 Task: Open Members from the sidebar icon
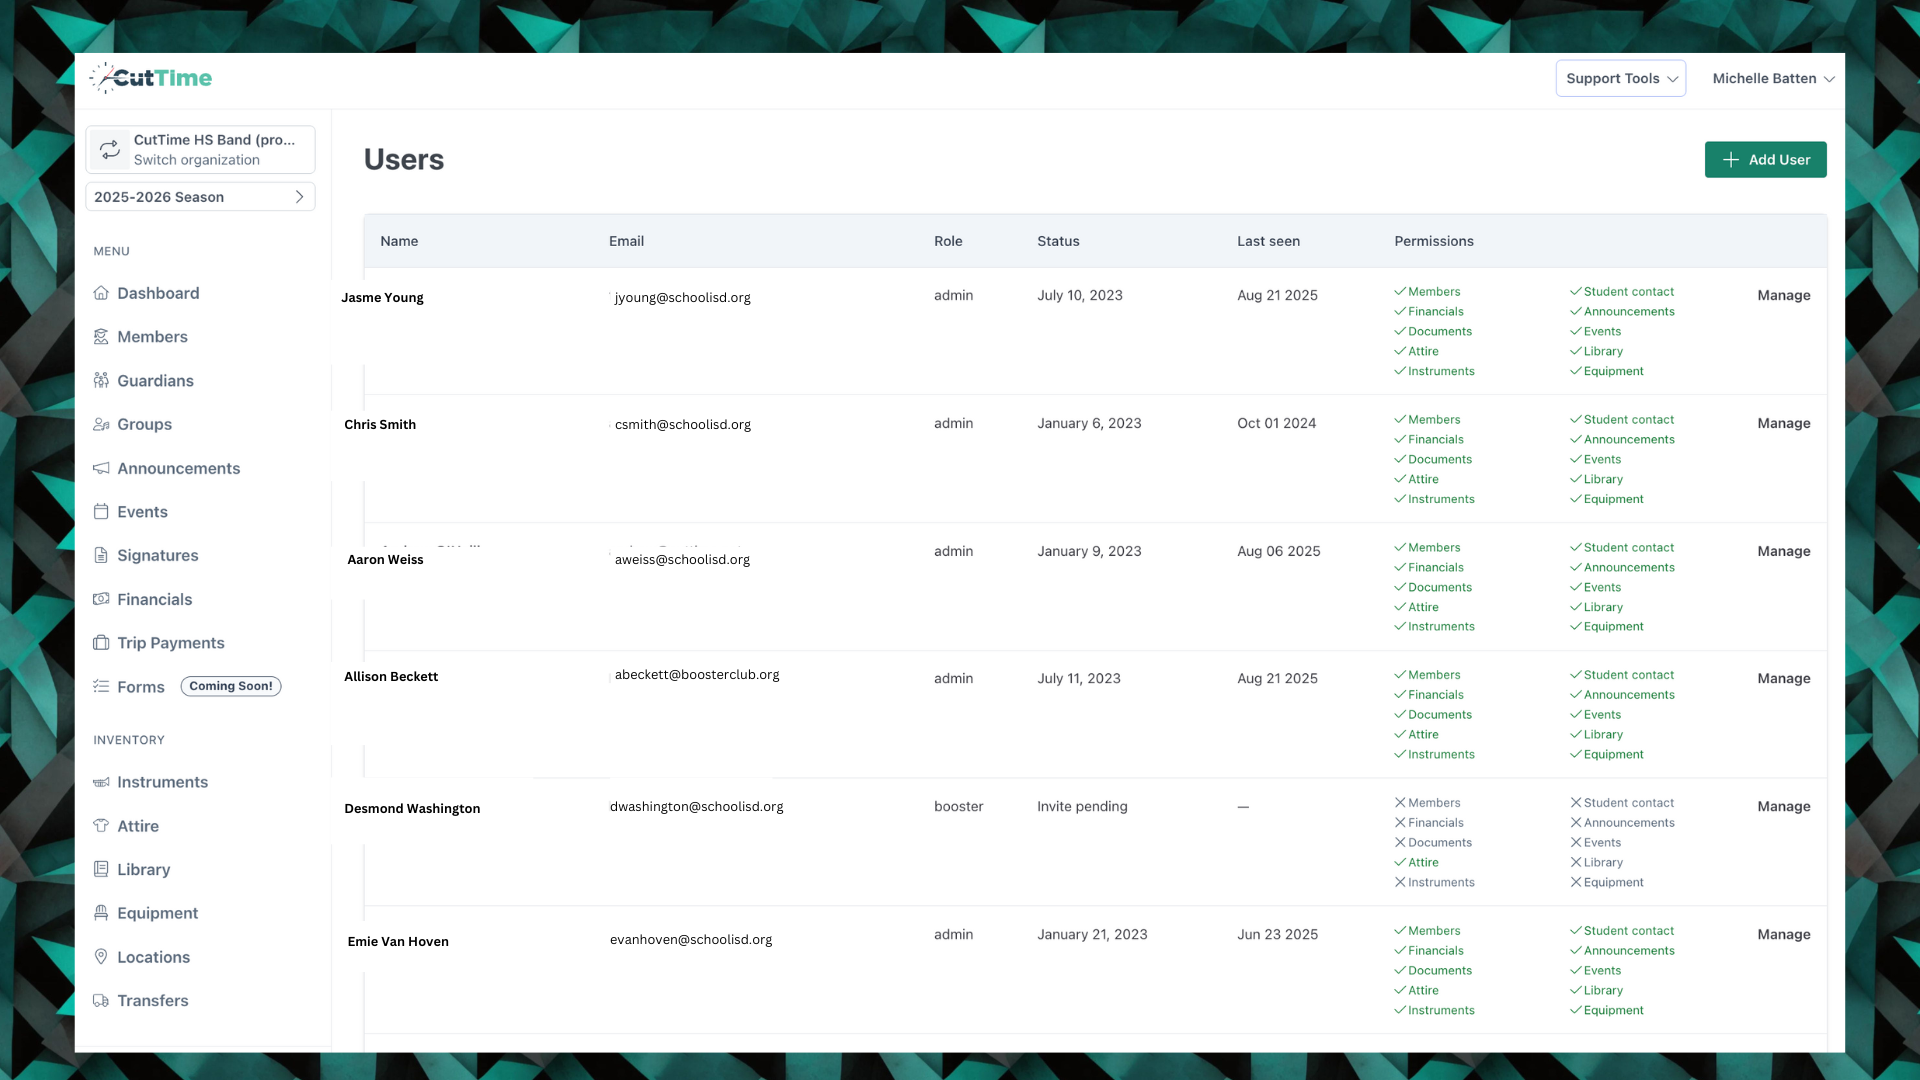click(102, 337)
